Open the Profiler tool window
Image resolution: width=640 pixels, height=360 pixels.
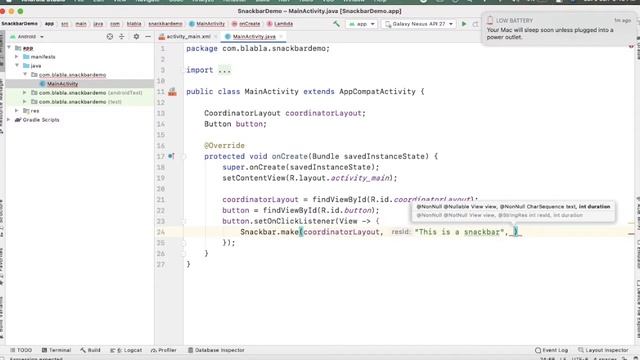163,350
